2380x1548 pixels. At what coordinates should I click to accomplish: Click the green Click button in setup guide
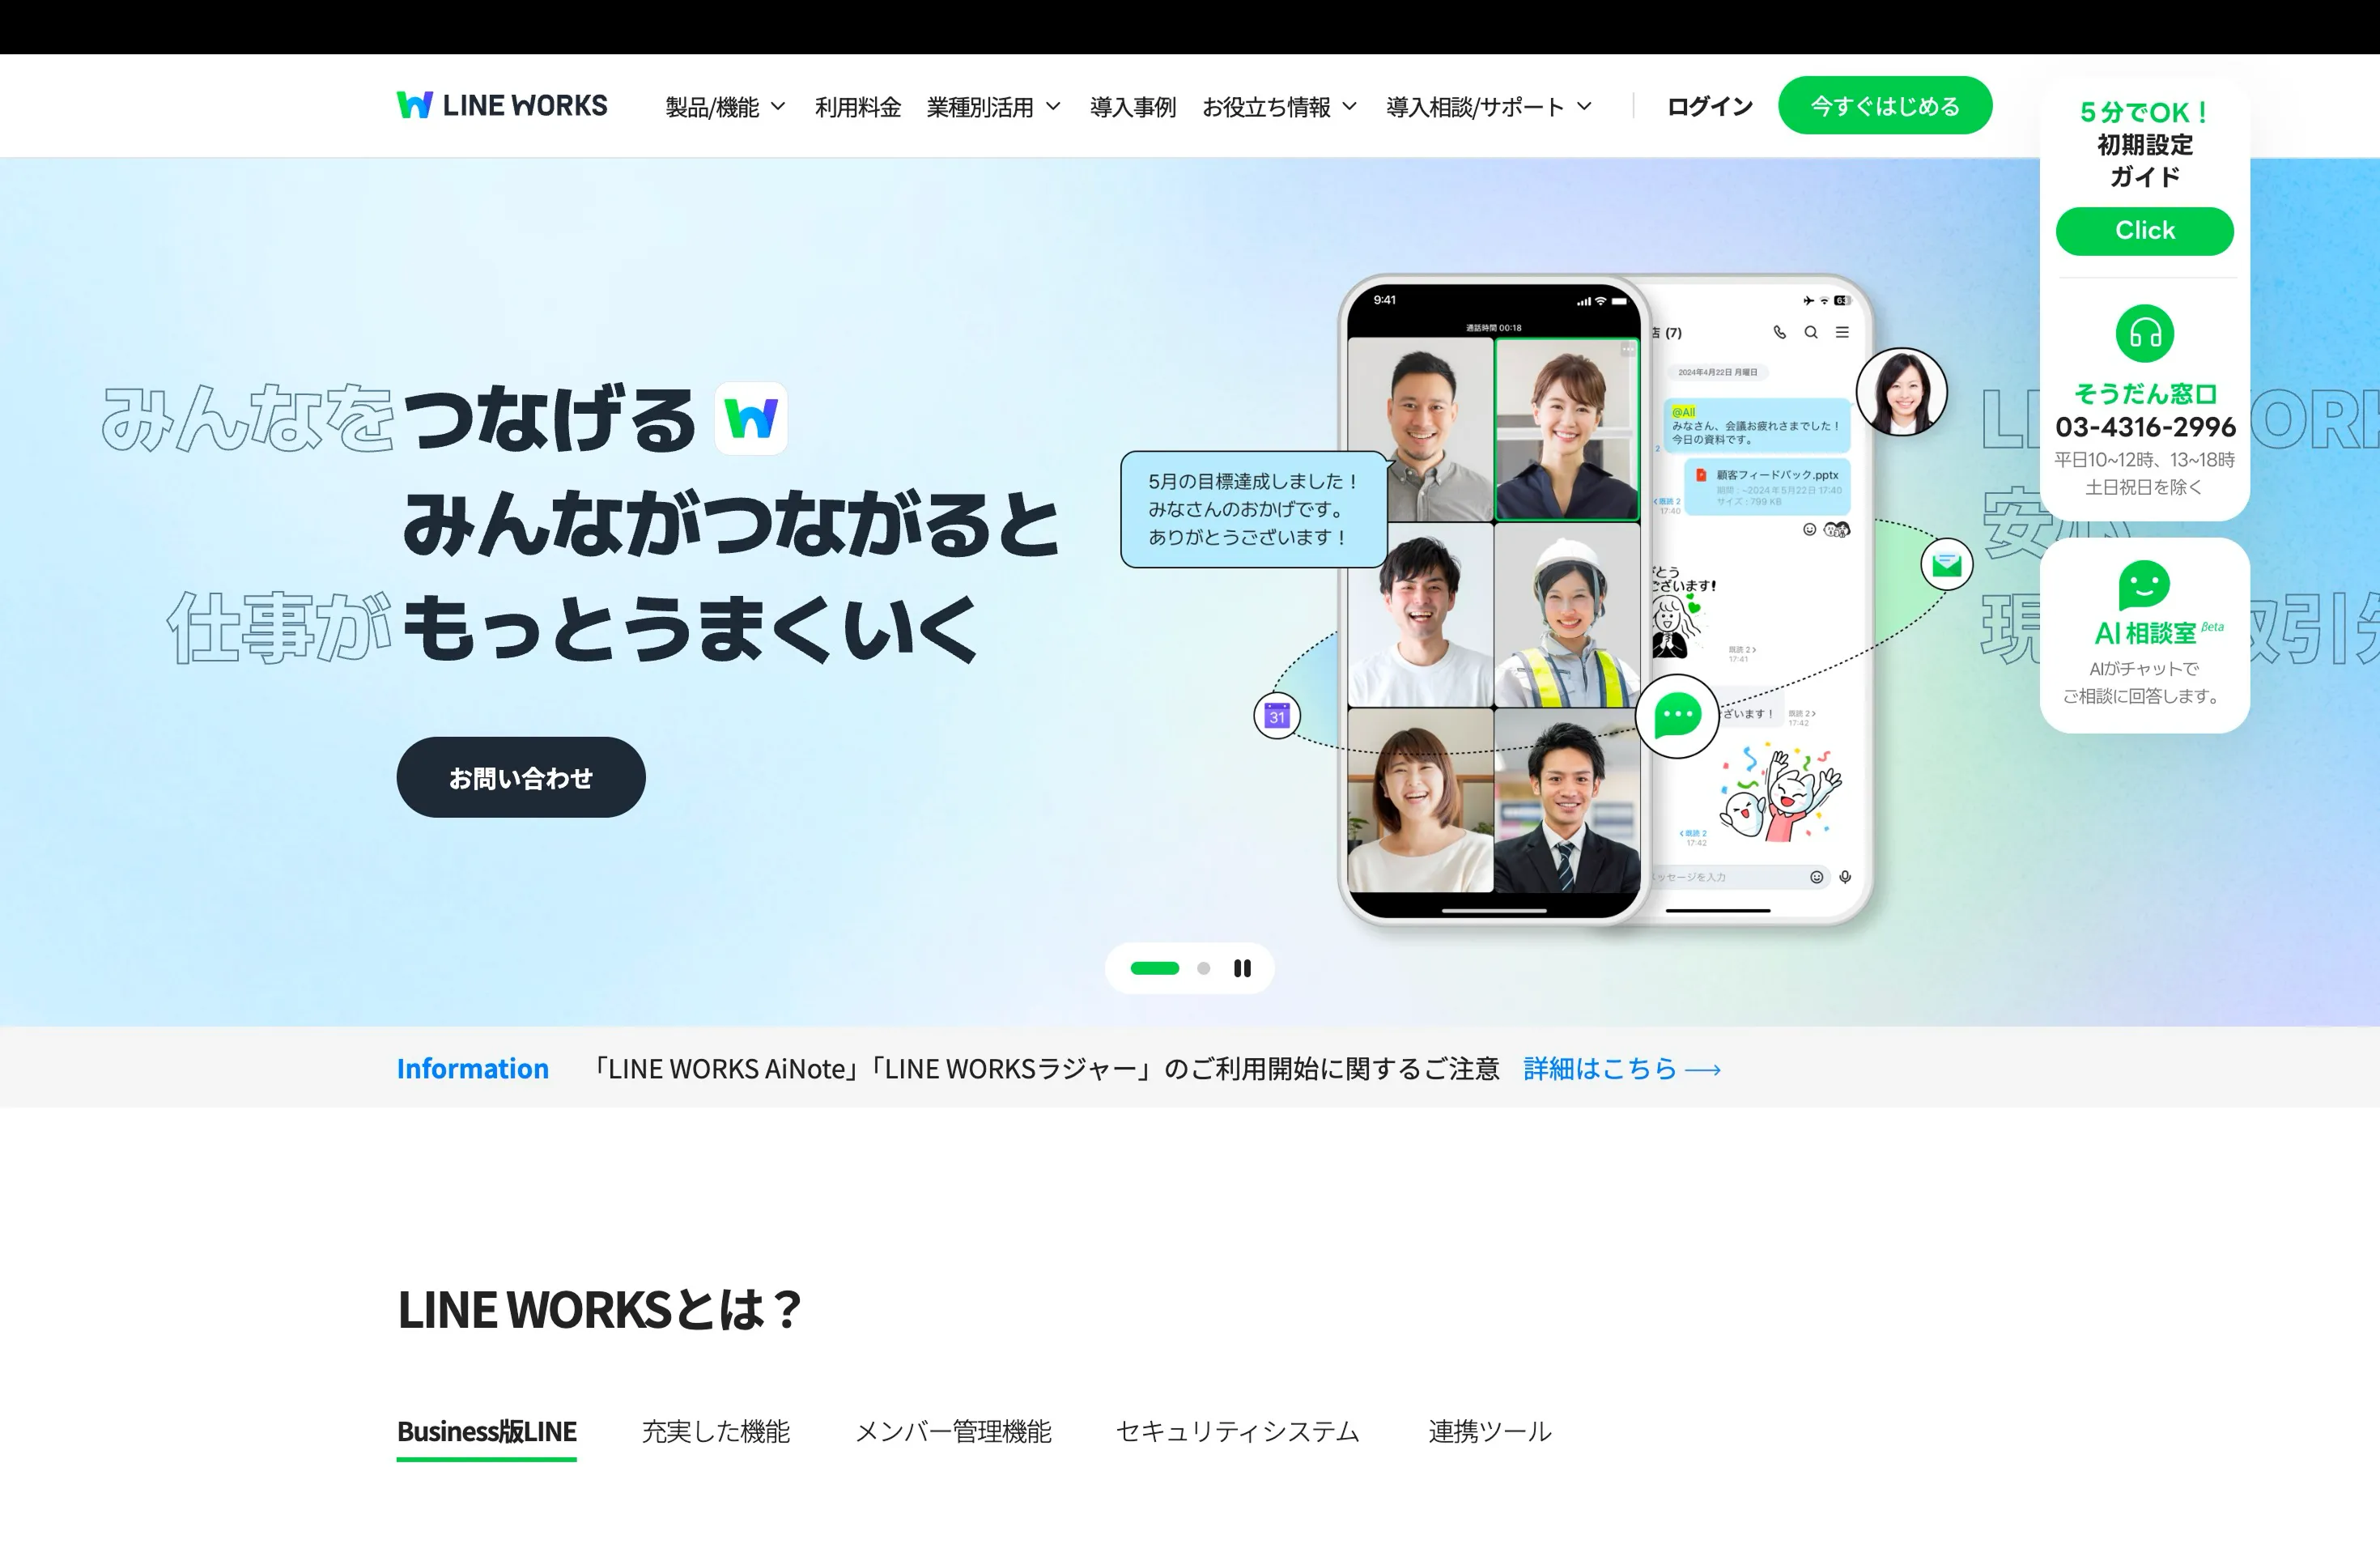pos(2144,231)
